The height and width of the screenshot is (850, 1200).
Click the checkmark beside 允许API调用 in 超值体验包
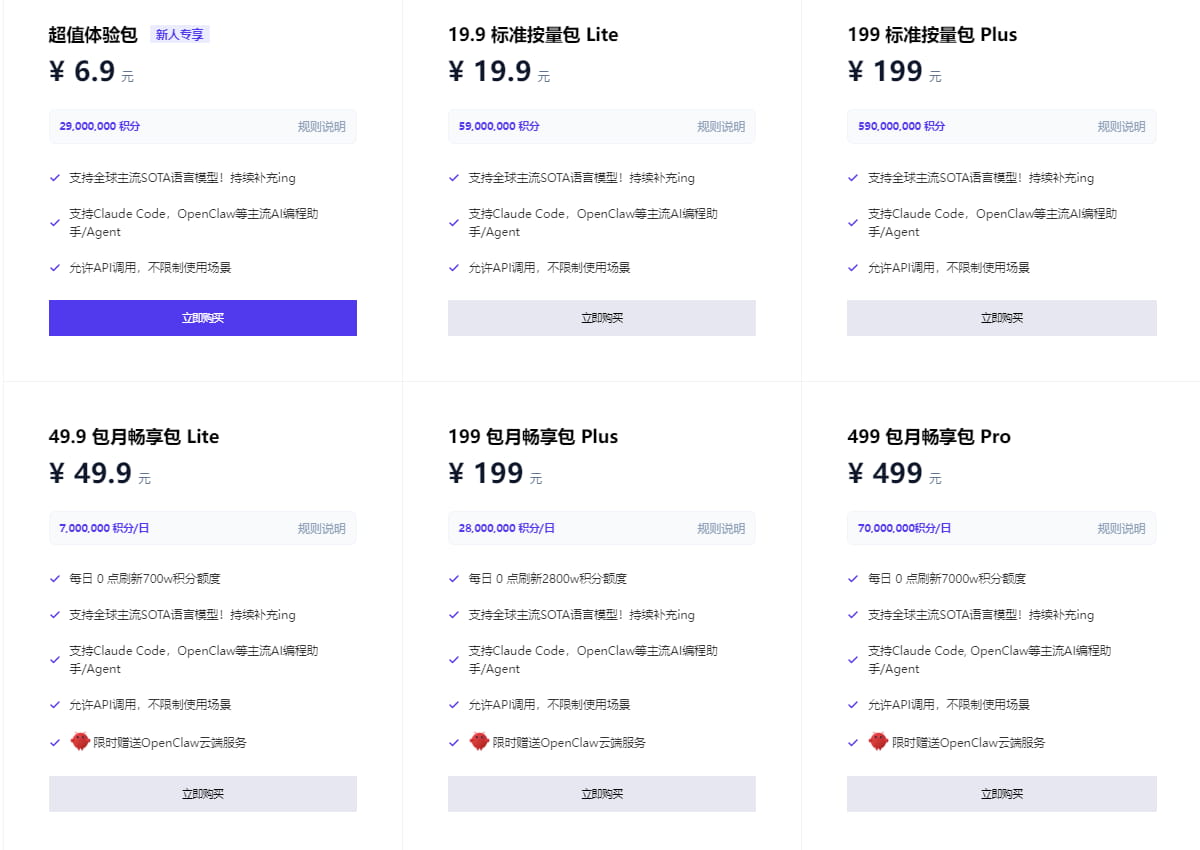coord(54,267)
